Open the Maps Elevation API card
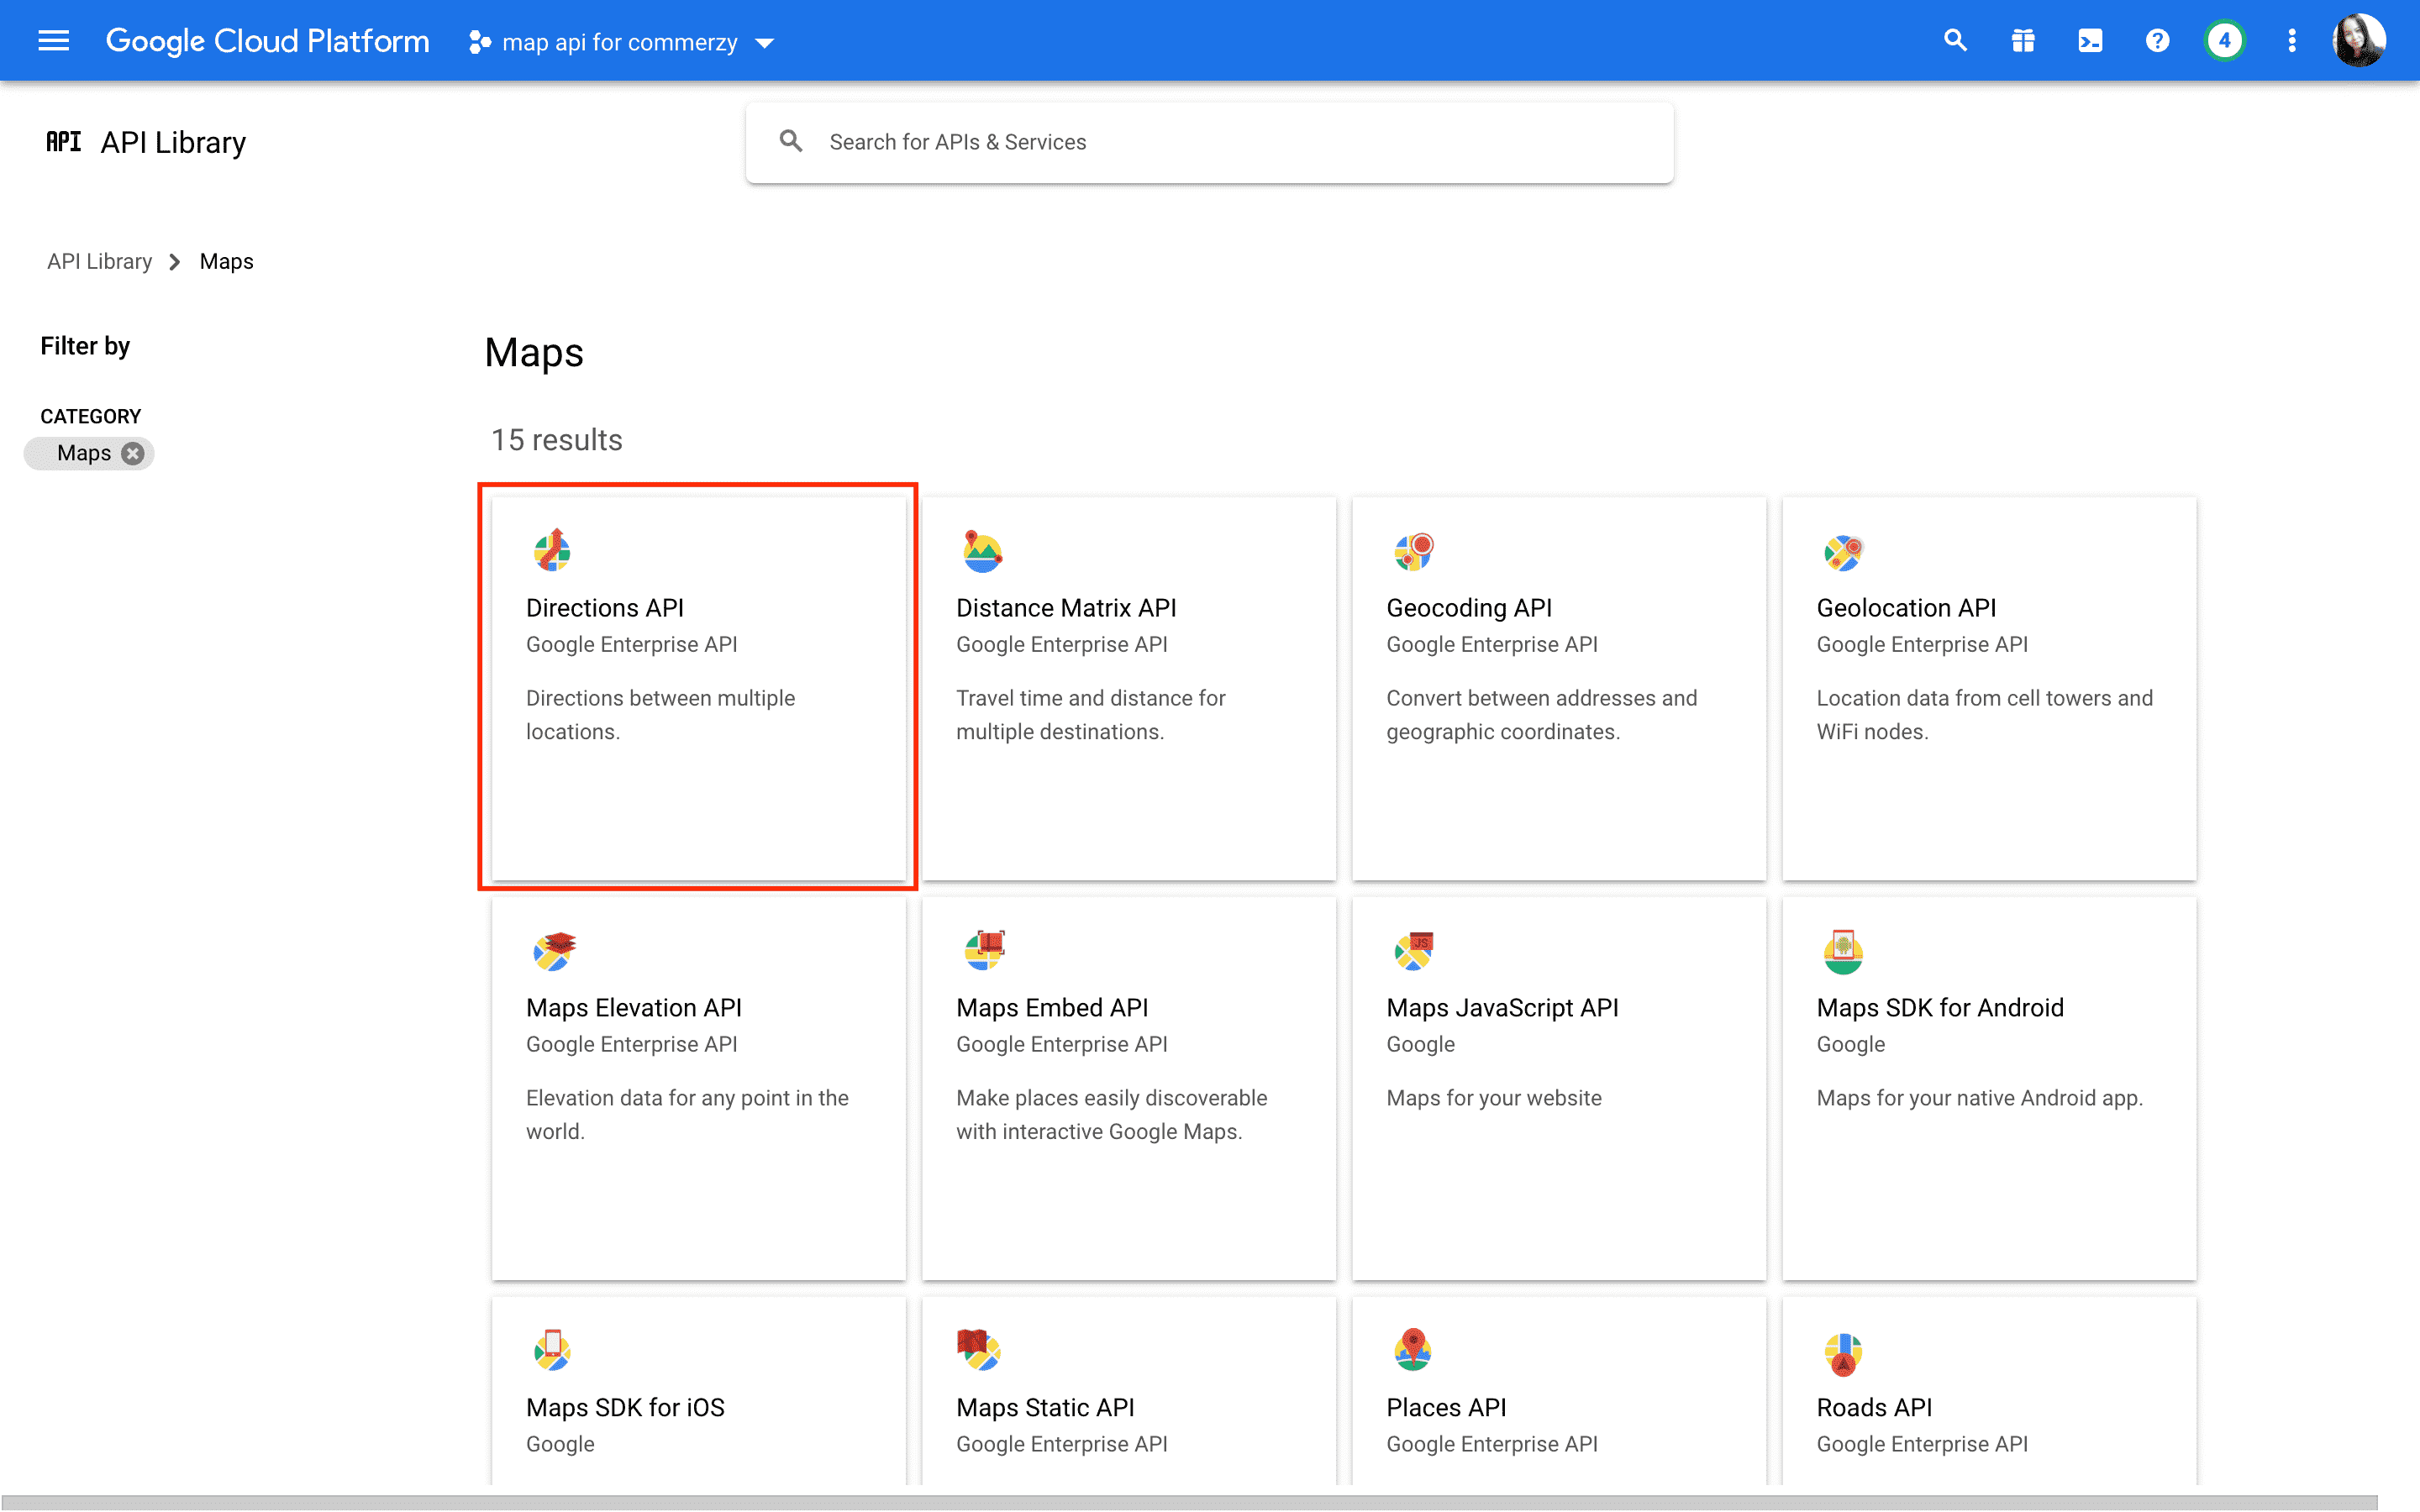This screenshot has width=2420, height=1512. point(698,1088)
